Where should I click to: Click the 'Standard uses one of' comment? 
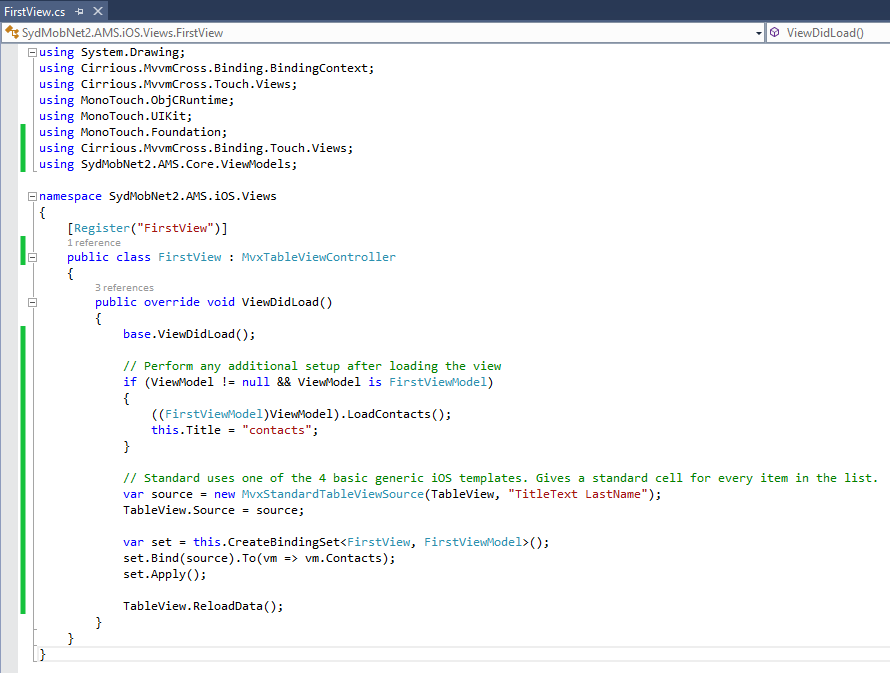pos(501,478)
